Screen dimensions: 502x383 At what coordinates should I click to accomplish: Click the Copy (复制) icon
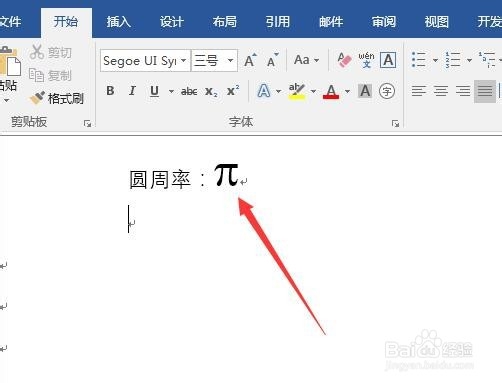click(36, 75)
